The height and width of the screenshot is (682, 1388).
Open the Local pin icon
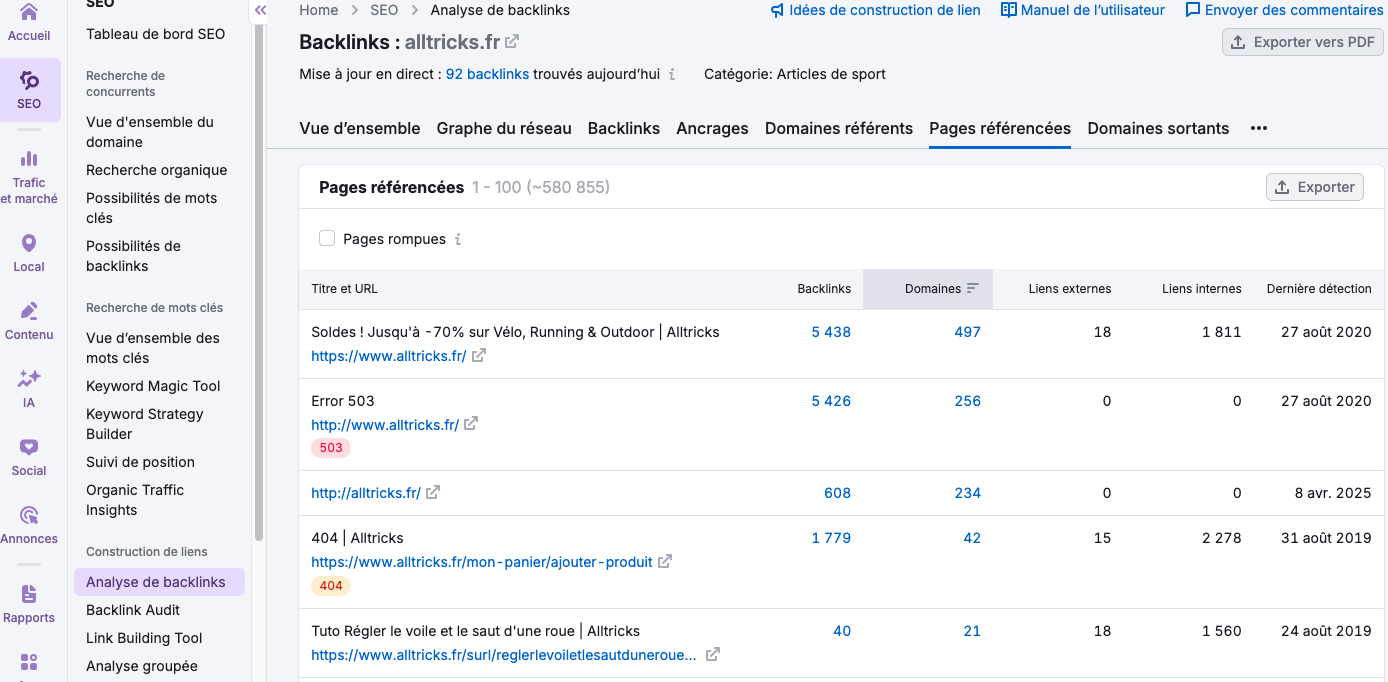click(x=29, y=243)
